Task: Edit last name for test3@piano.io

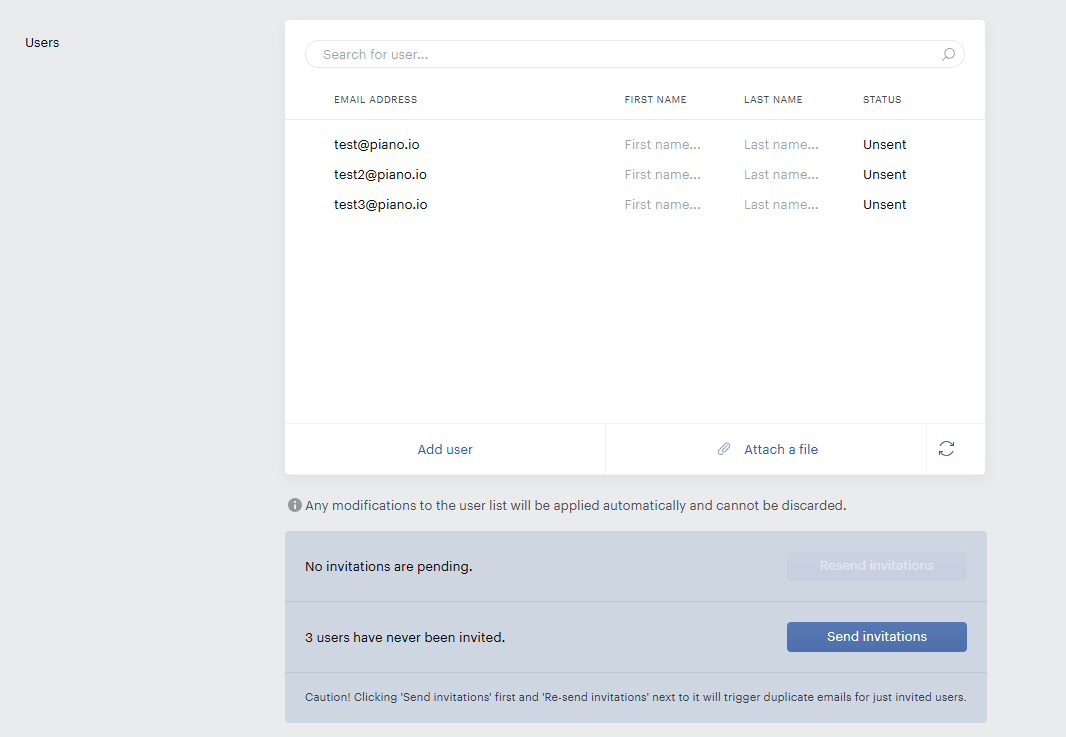Action: click(x=781, y=205)
